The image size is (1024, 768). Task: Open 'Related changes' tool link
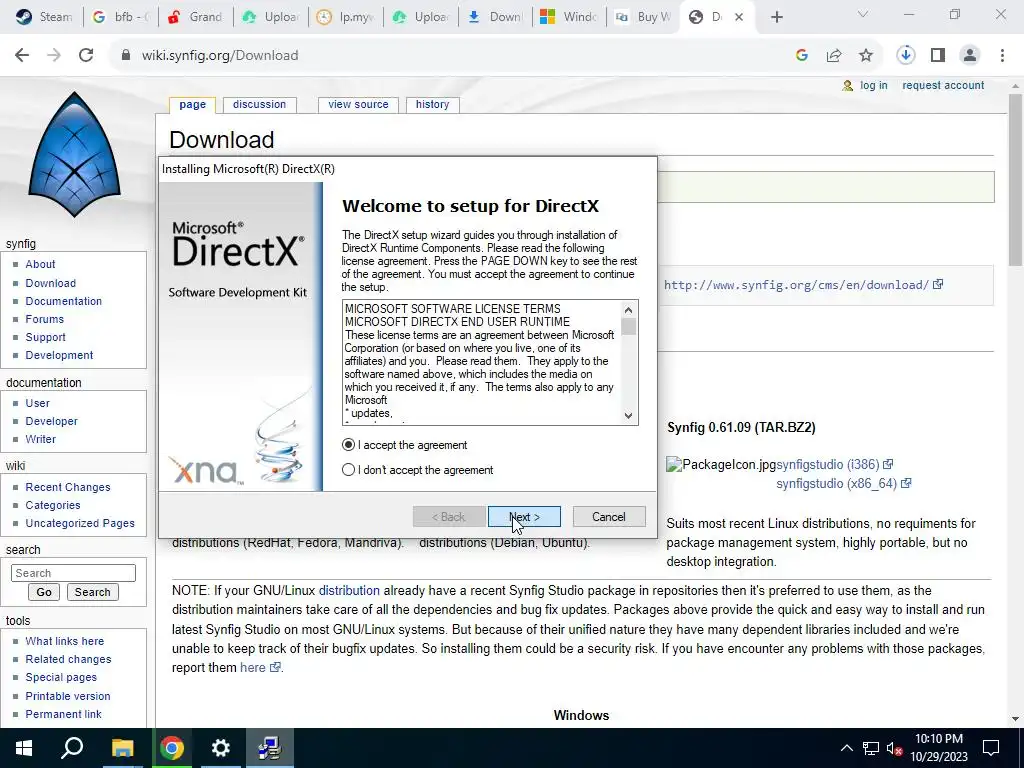(69, 659)
